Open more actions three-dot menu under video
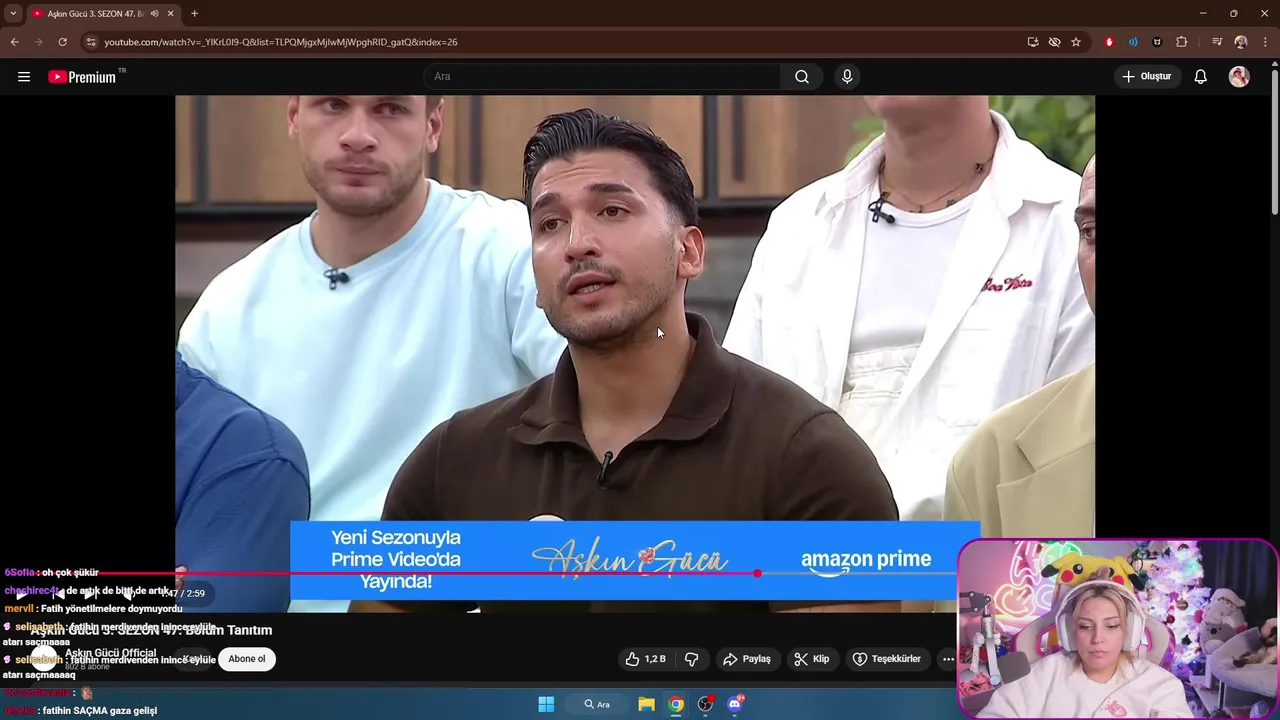 (x=948, y=659)
